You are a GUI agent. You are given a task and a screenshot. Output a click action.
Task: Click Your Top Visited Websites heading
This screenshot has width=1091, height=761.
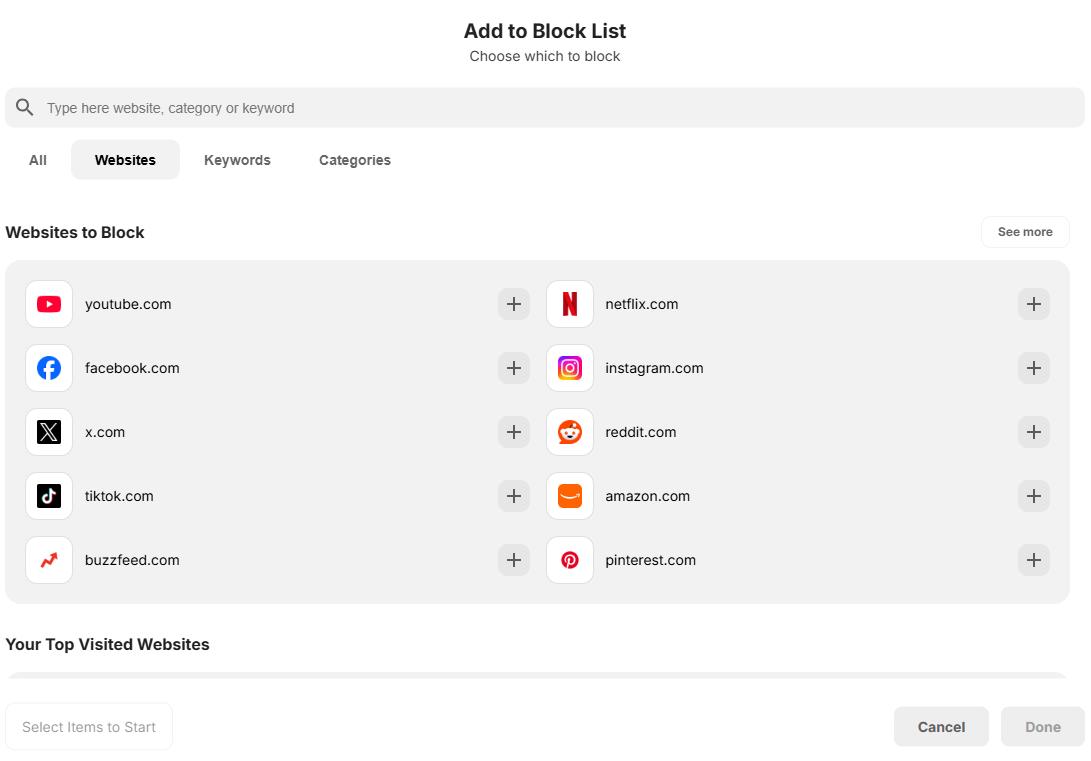pos(107,644)
